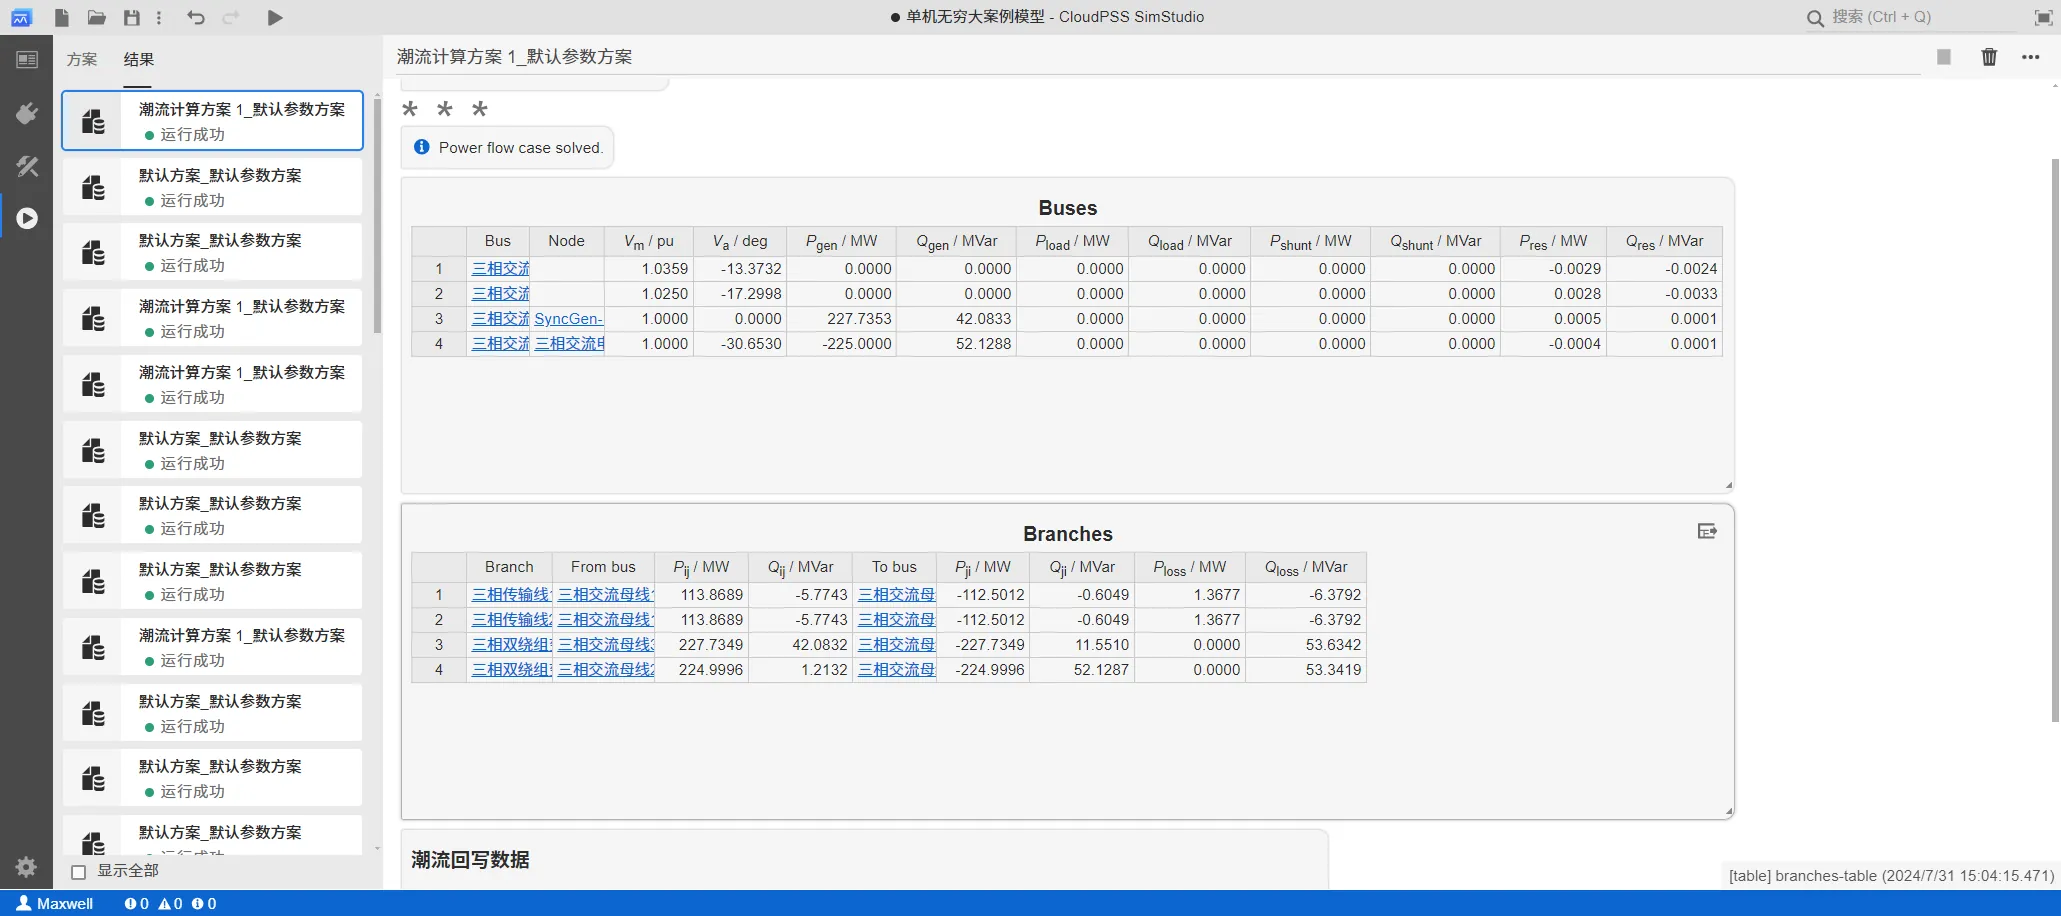
Task: Click the Buses table title
Action: coord(1067,208)
